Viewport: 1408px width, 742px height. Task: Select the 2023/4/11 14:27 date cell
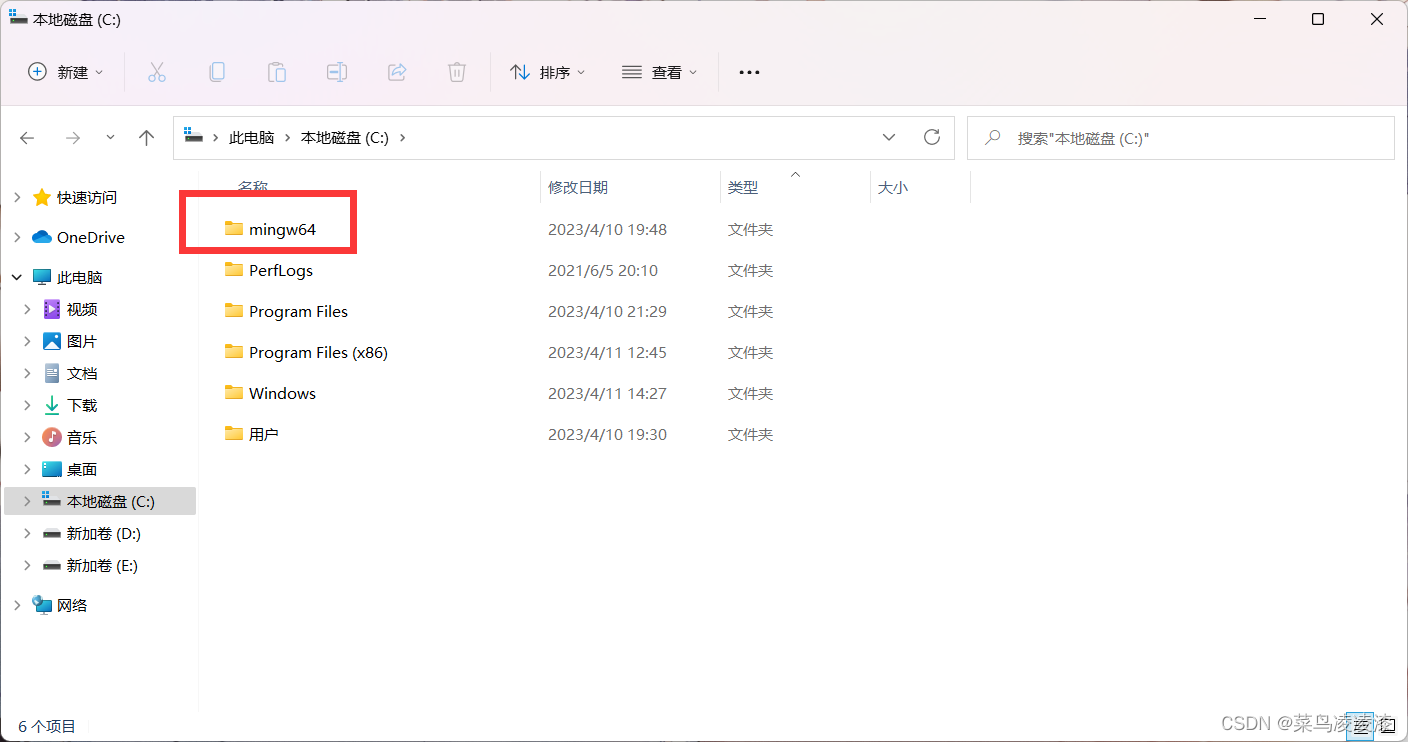pos(607,393)
